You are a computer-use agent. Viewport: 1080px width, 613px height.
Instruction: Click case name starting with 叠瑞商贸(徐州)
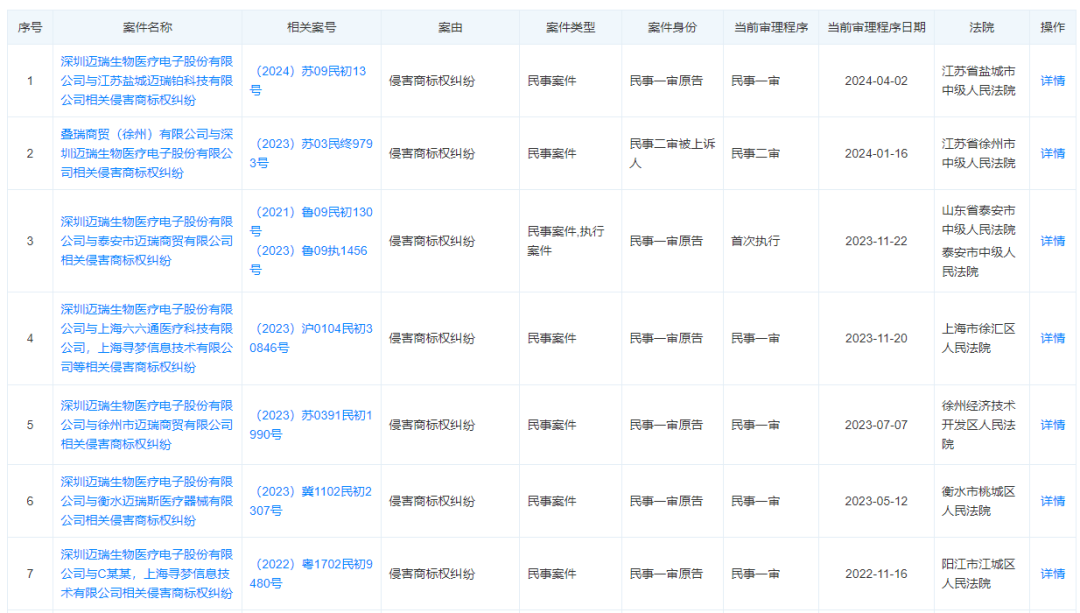pyautogui.click(x=147, y=154)
